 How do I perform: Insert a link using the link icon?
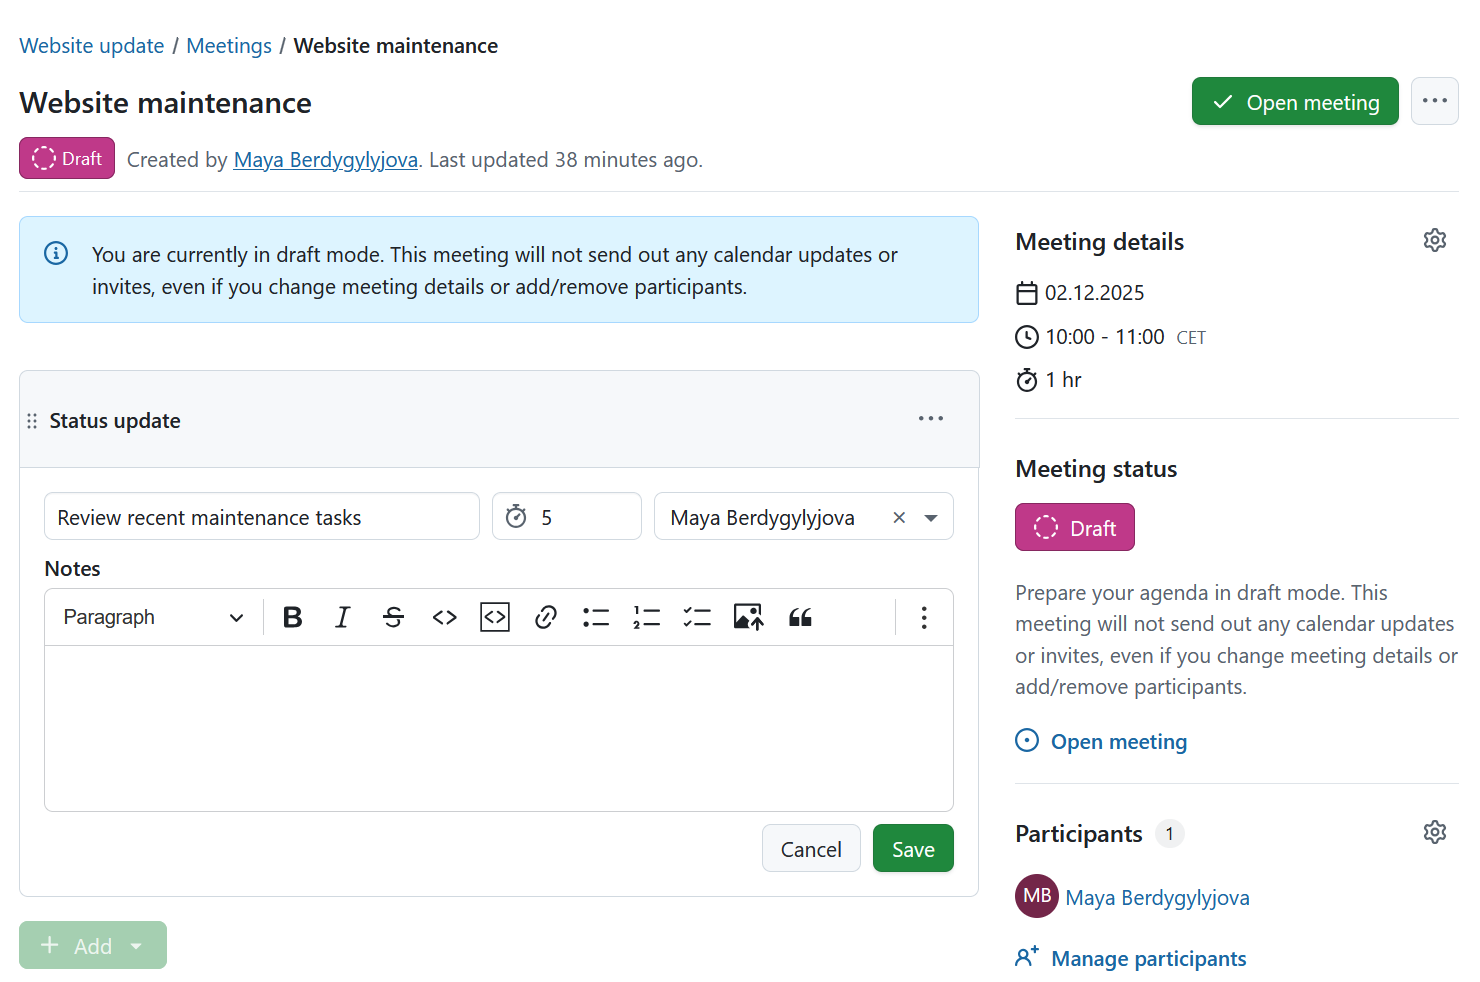coord(545,617)
